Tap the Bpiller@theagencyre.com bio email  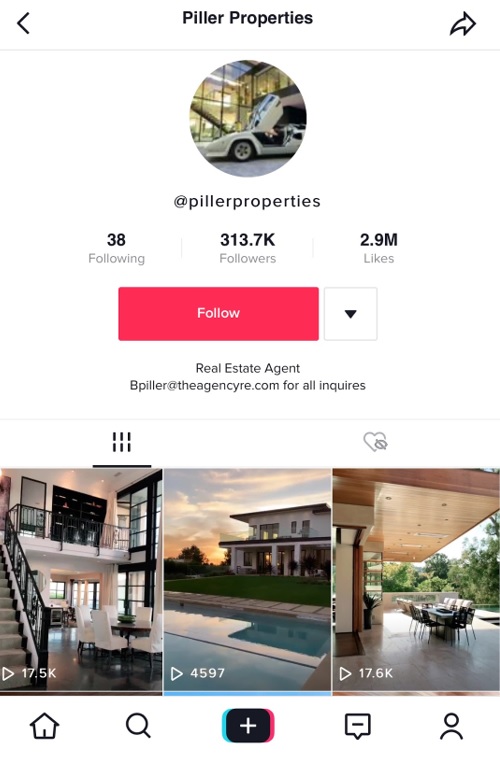point(205,385)
